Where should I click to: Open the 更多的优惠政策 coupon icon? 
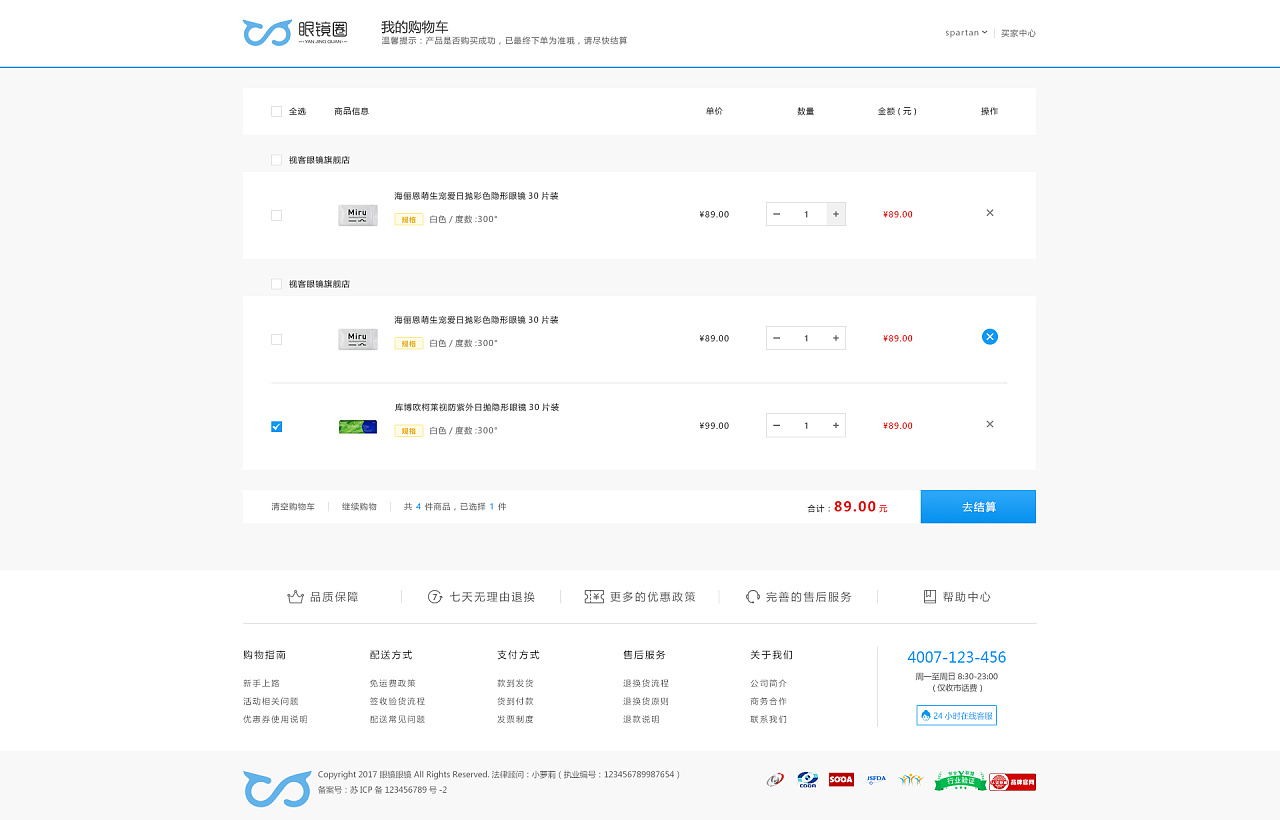(x=594, y=596)
